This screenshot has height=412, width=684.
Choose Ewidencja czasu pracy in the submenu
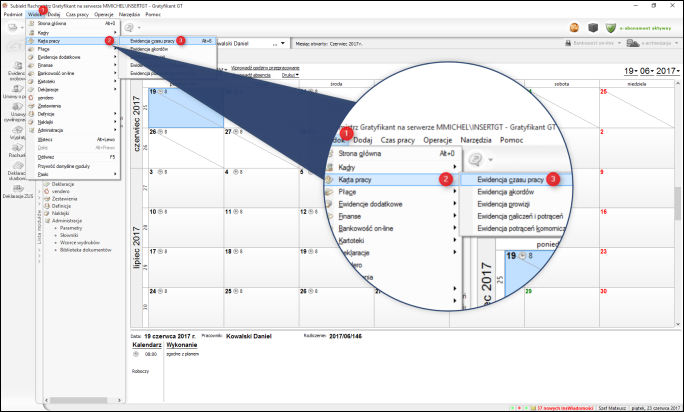coord(167,41)
